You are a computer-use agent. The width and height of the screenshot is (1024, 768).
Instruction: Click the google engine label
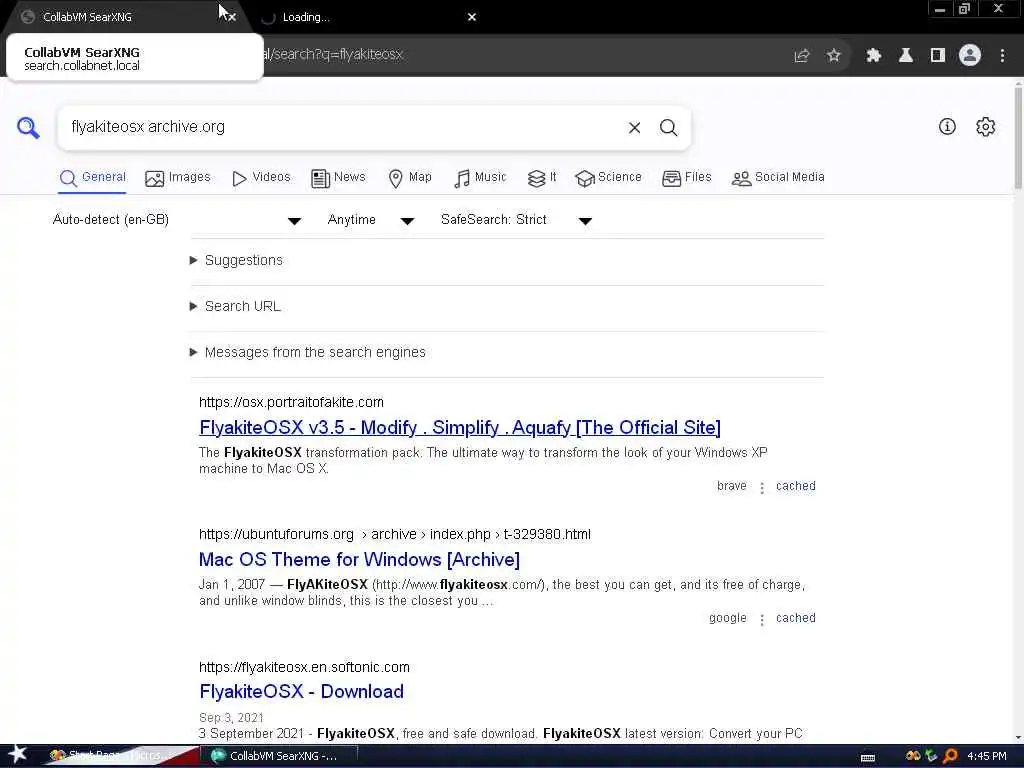(x=728, y=618)
